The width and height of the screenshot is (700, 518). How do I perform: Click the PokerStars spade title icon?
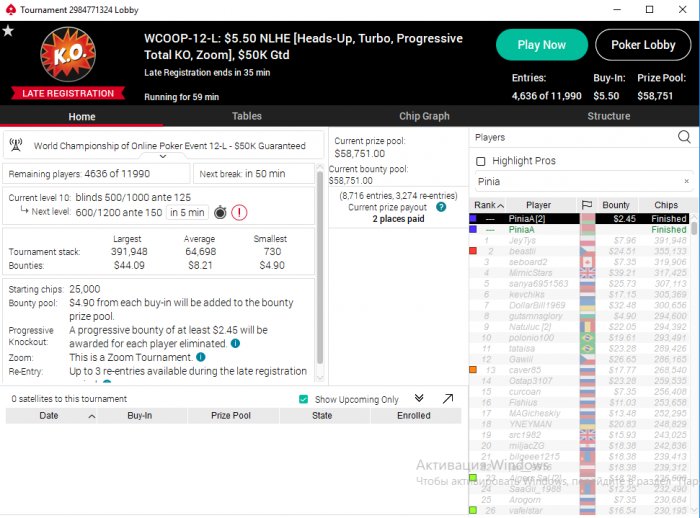[10, 9]
